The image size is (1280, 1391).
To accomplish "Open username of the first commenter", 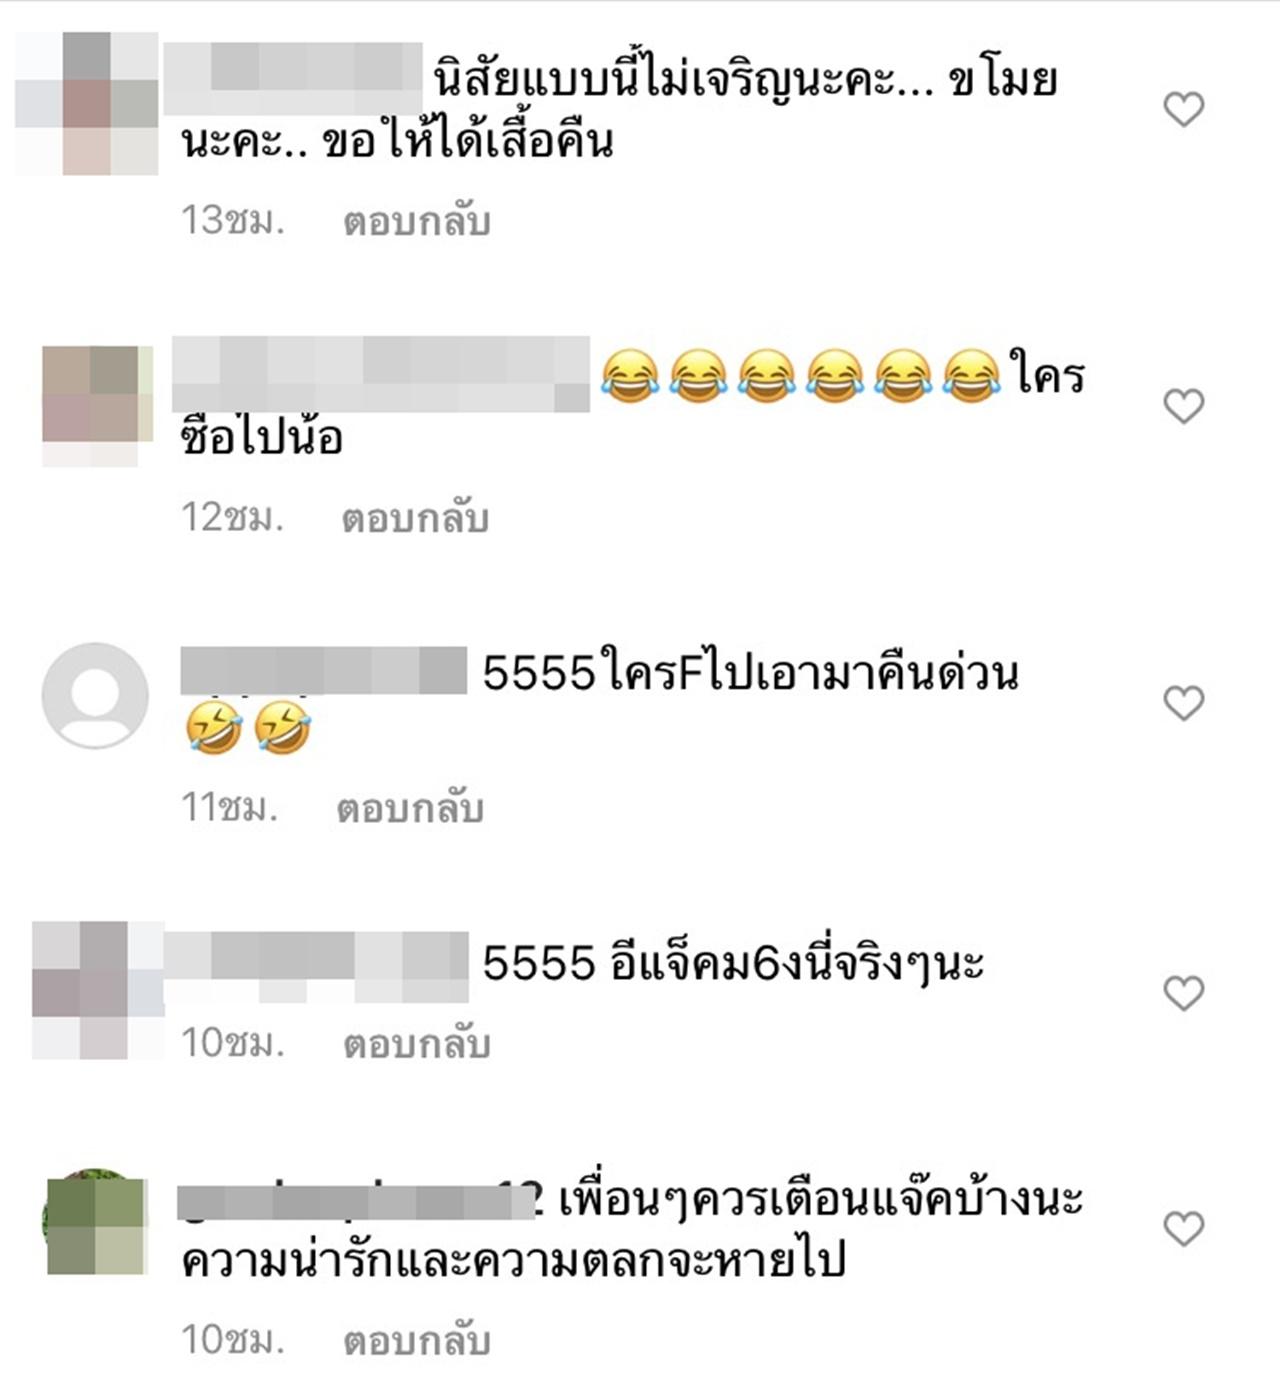I will [x=293, y=79].
